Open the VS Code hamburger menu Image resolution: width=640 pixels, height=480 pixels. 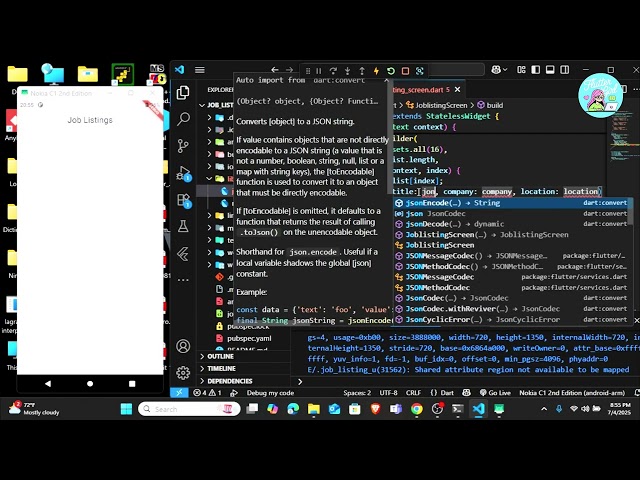coord(200,70)
